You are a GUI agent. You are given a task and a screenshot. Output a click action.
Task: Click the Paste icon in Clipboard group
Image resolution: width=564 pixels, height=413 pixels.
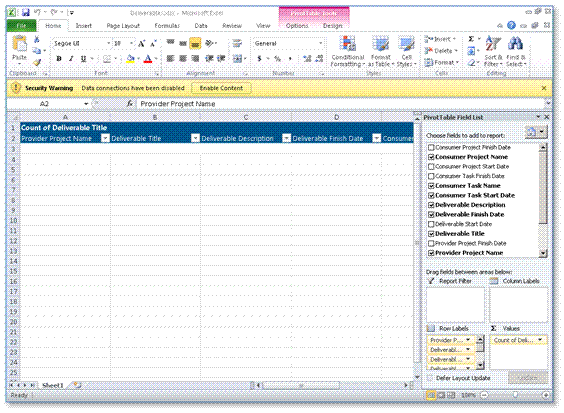[19, 45]
